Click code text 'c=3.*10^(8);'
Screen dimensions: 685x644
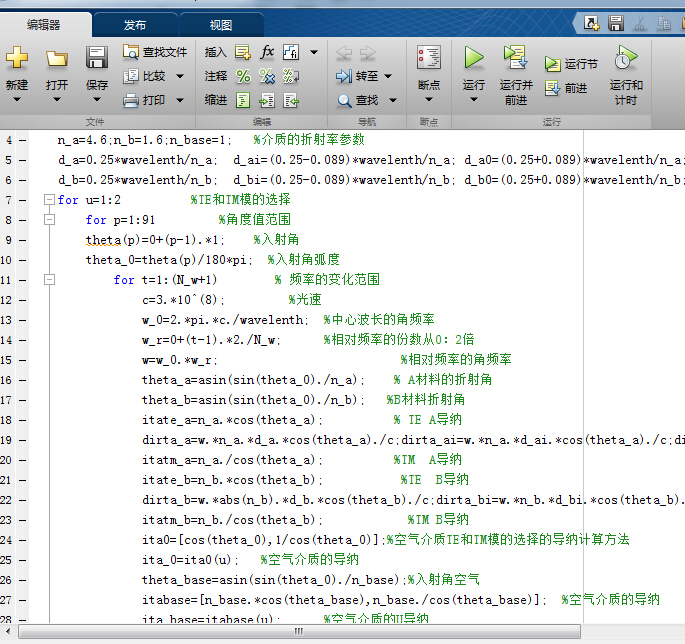point(183,300)
